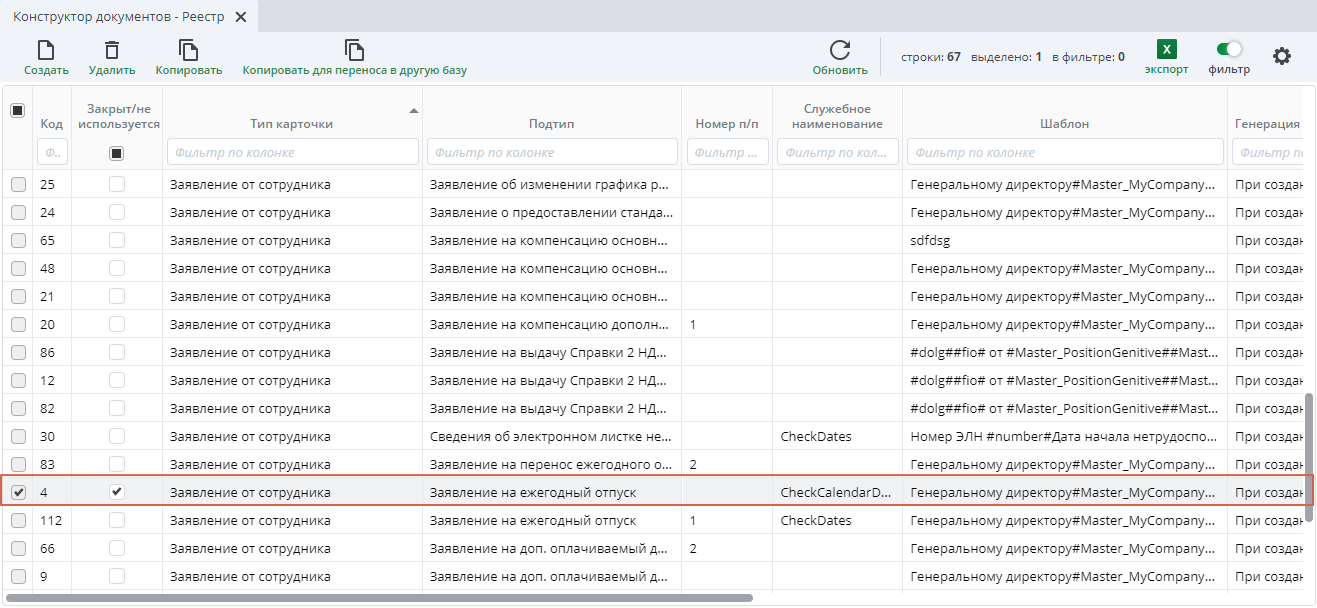Screen dimensions: 1317x608
Task: Toggle the select-all checkbox in header
Action: click(x=18, y=111)
